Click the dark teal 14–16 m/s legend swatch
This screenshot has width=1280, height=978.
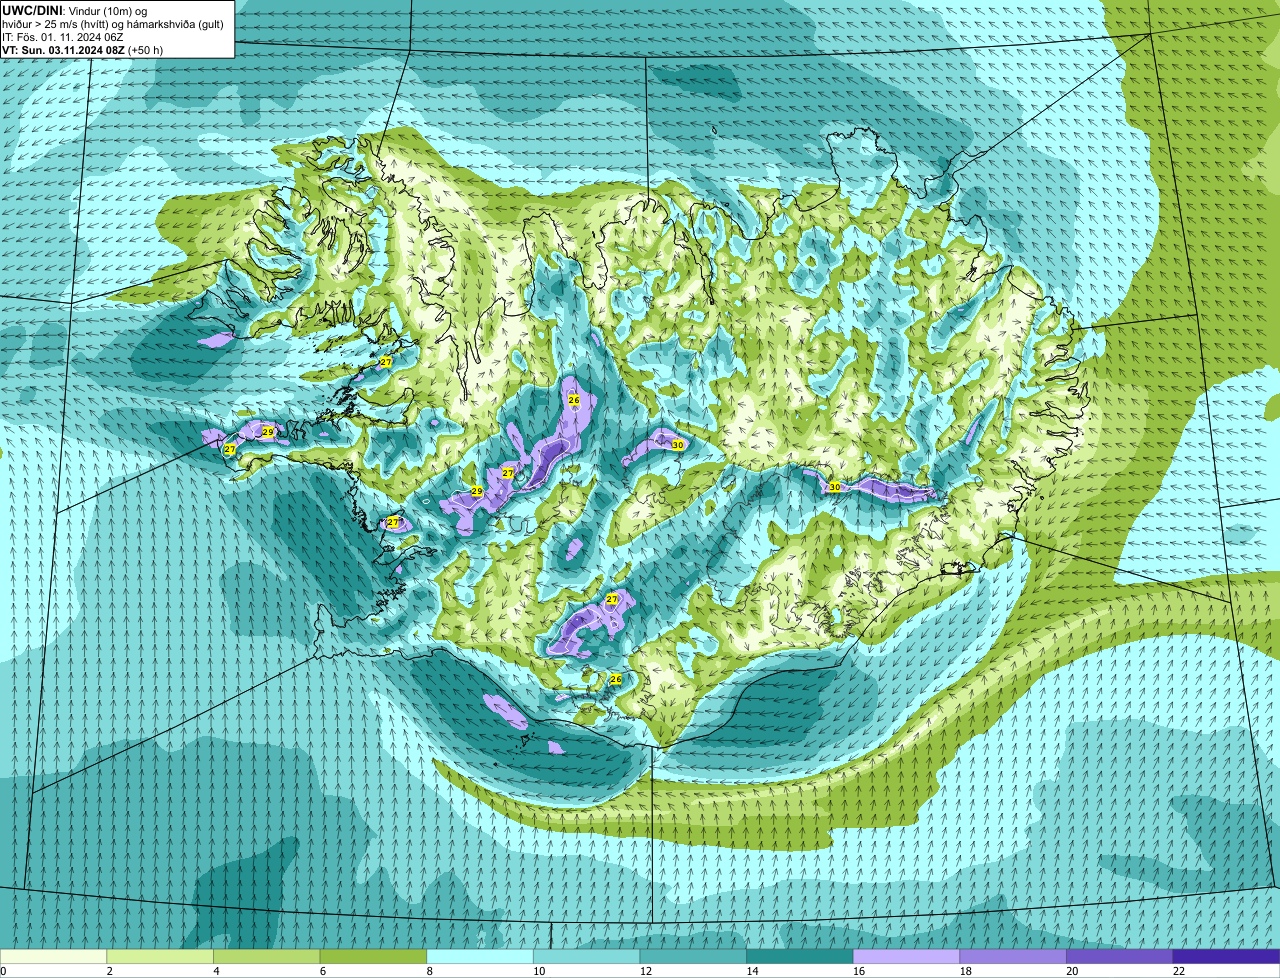tap(800, 956)
